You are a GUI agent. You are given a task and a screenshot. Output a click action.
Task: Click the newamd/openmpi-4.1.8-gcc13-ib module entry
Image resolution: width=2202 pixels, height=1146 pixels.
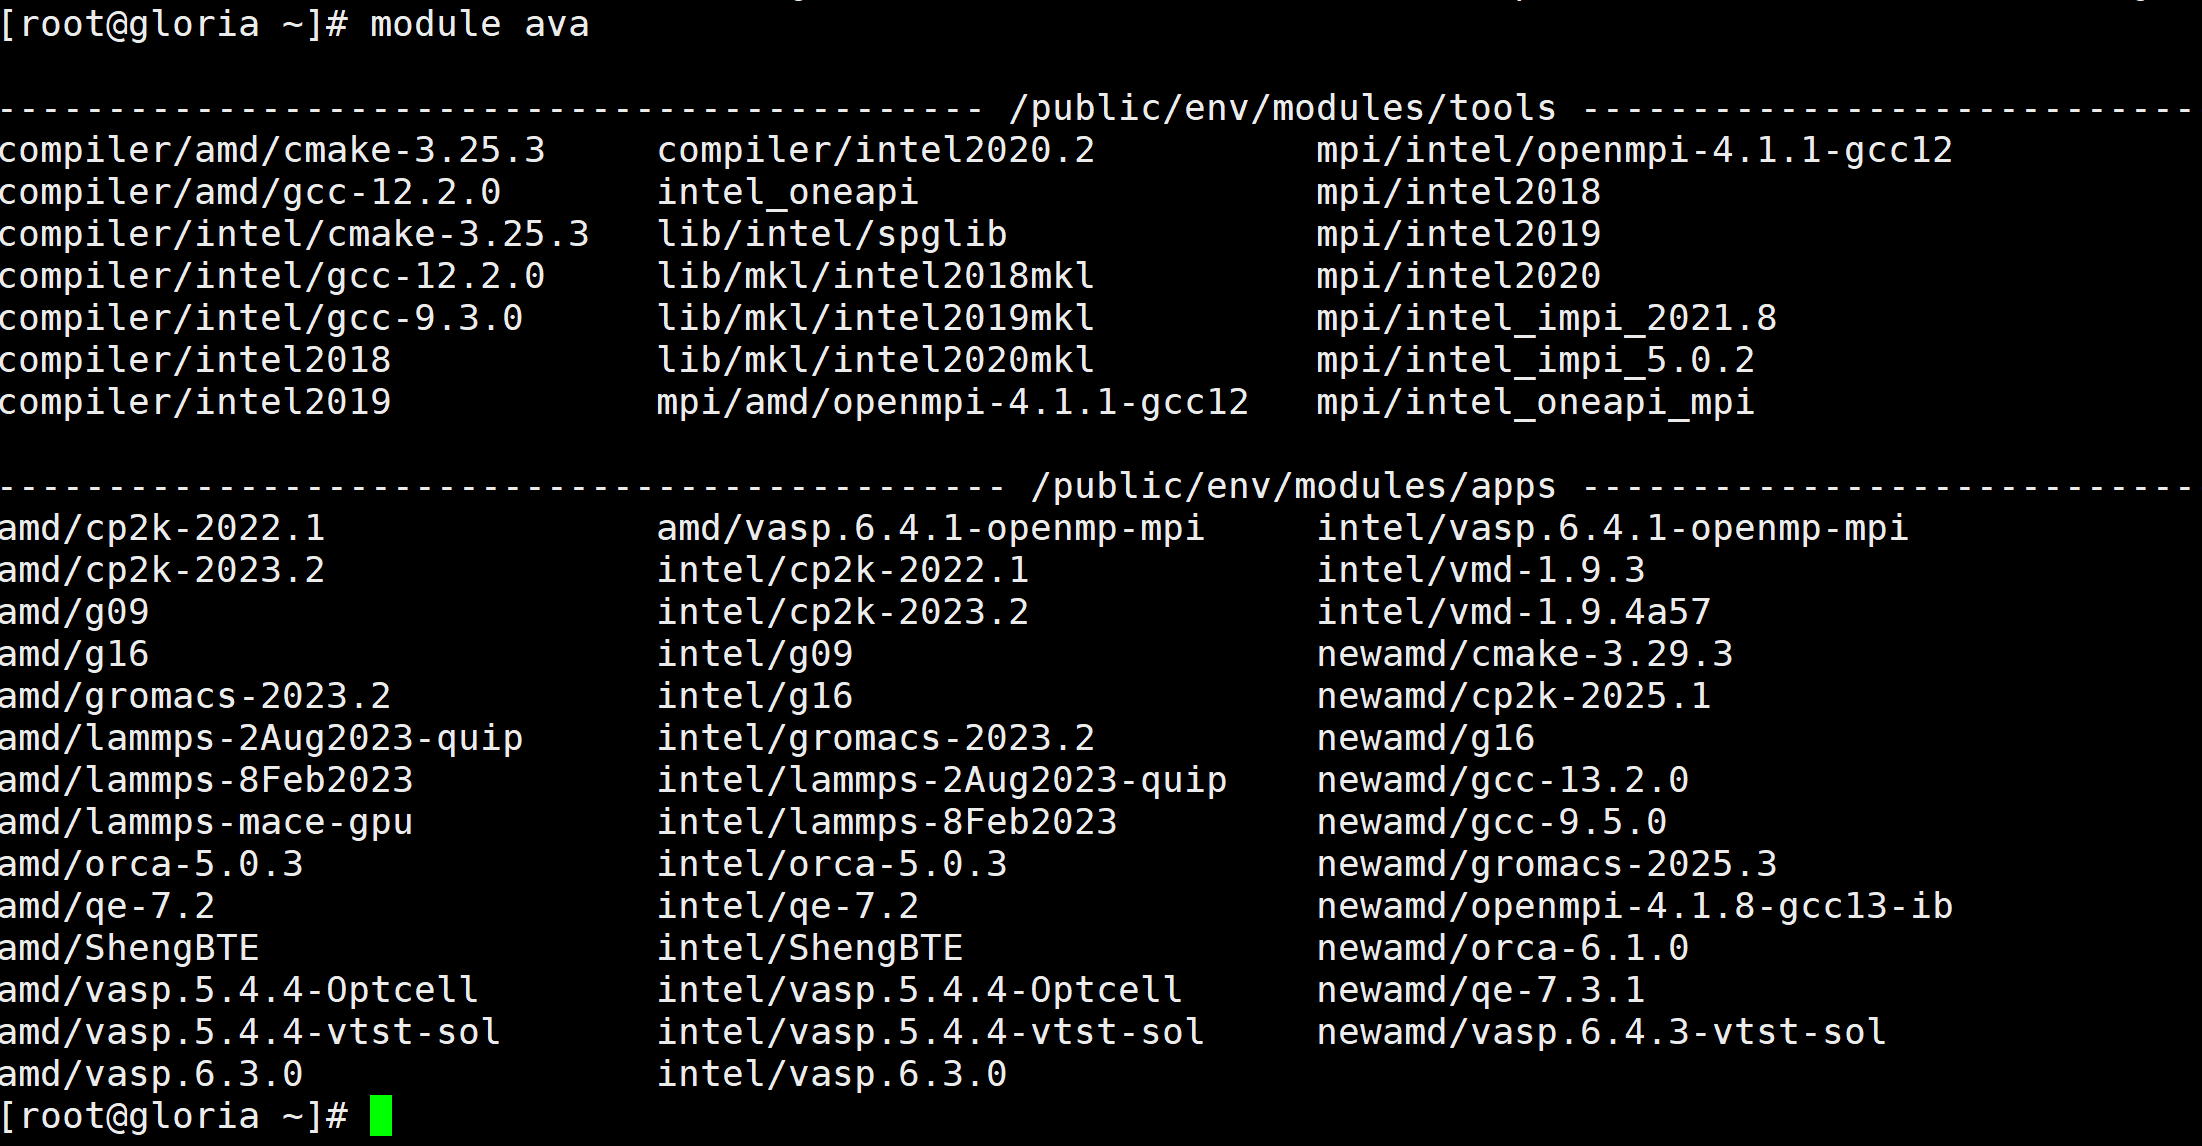coord(1634,906)
